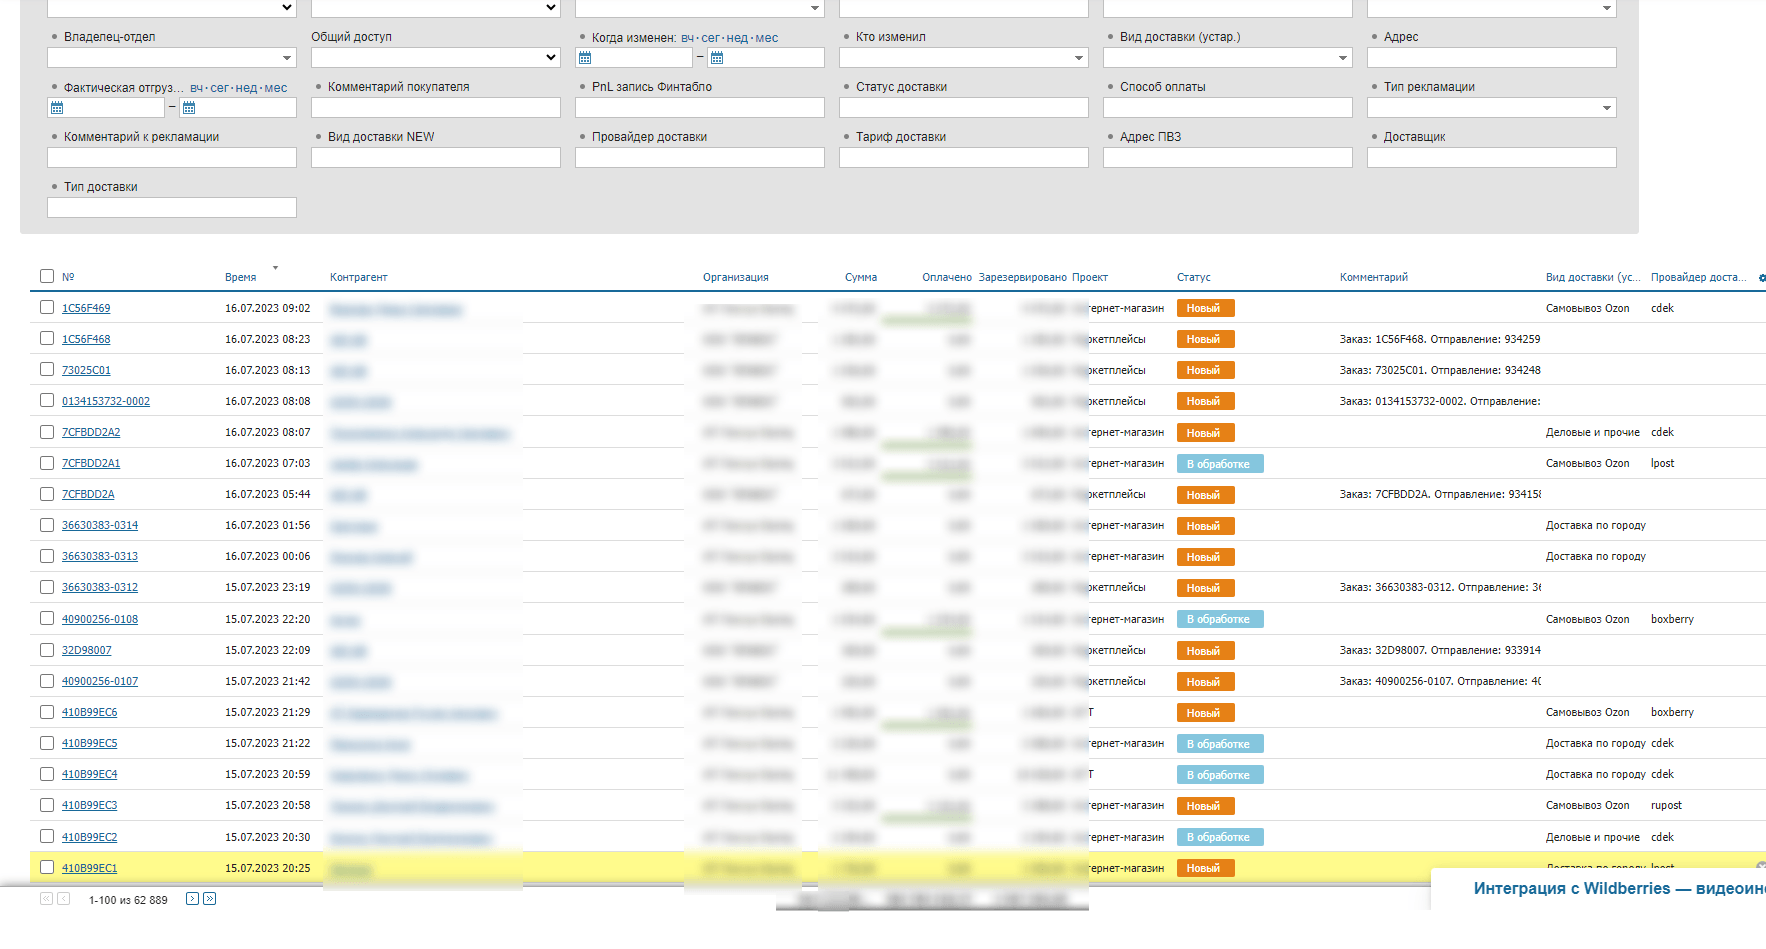This screenshot has height=949, width=1766.
Task: Open table column settings gear
Action: [x=1761, y=278]
